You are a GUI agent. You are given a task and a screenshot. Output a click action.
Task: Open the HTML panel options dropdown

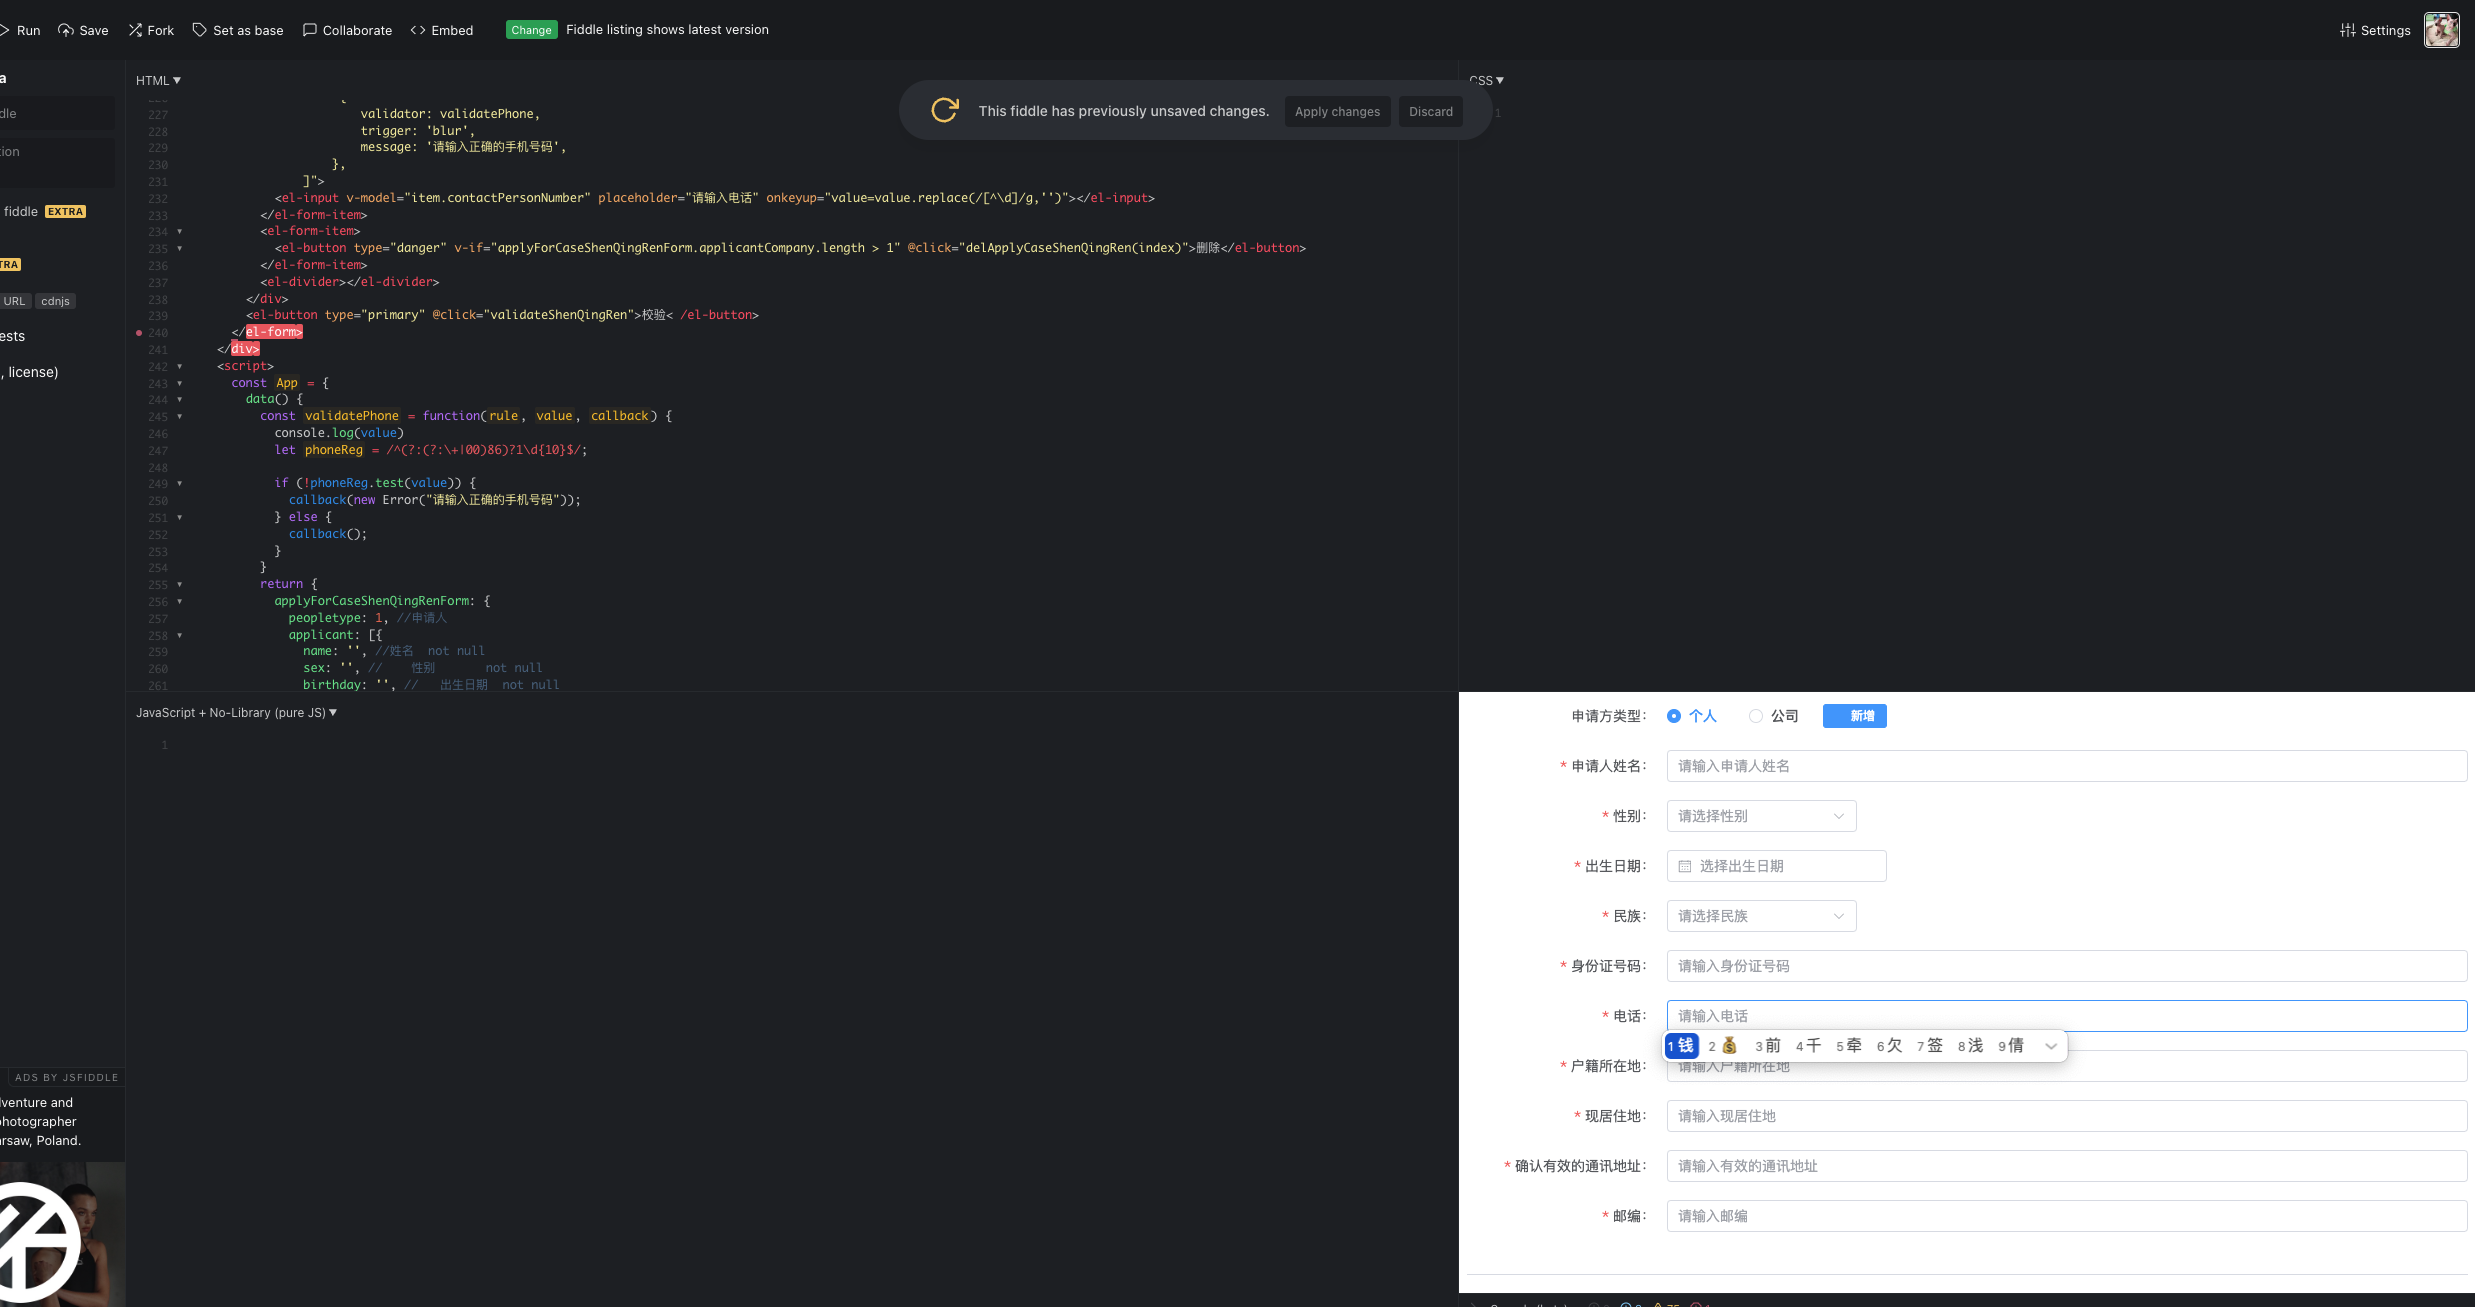click(176, 80)
